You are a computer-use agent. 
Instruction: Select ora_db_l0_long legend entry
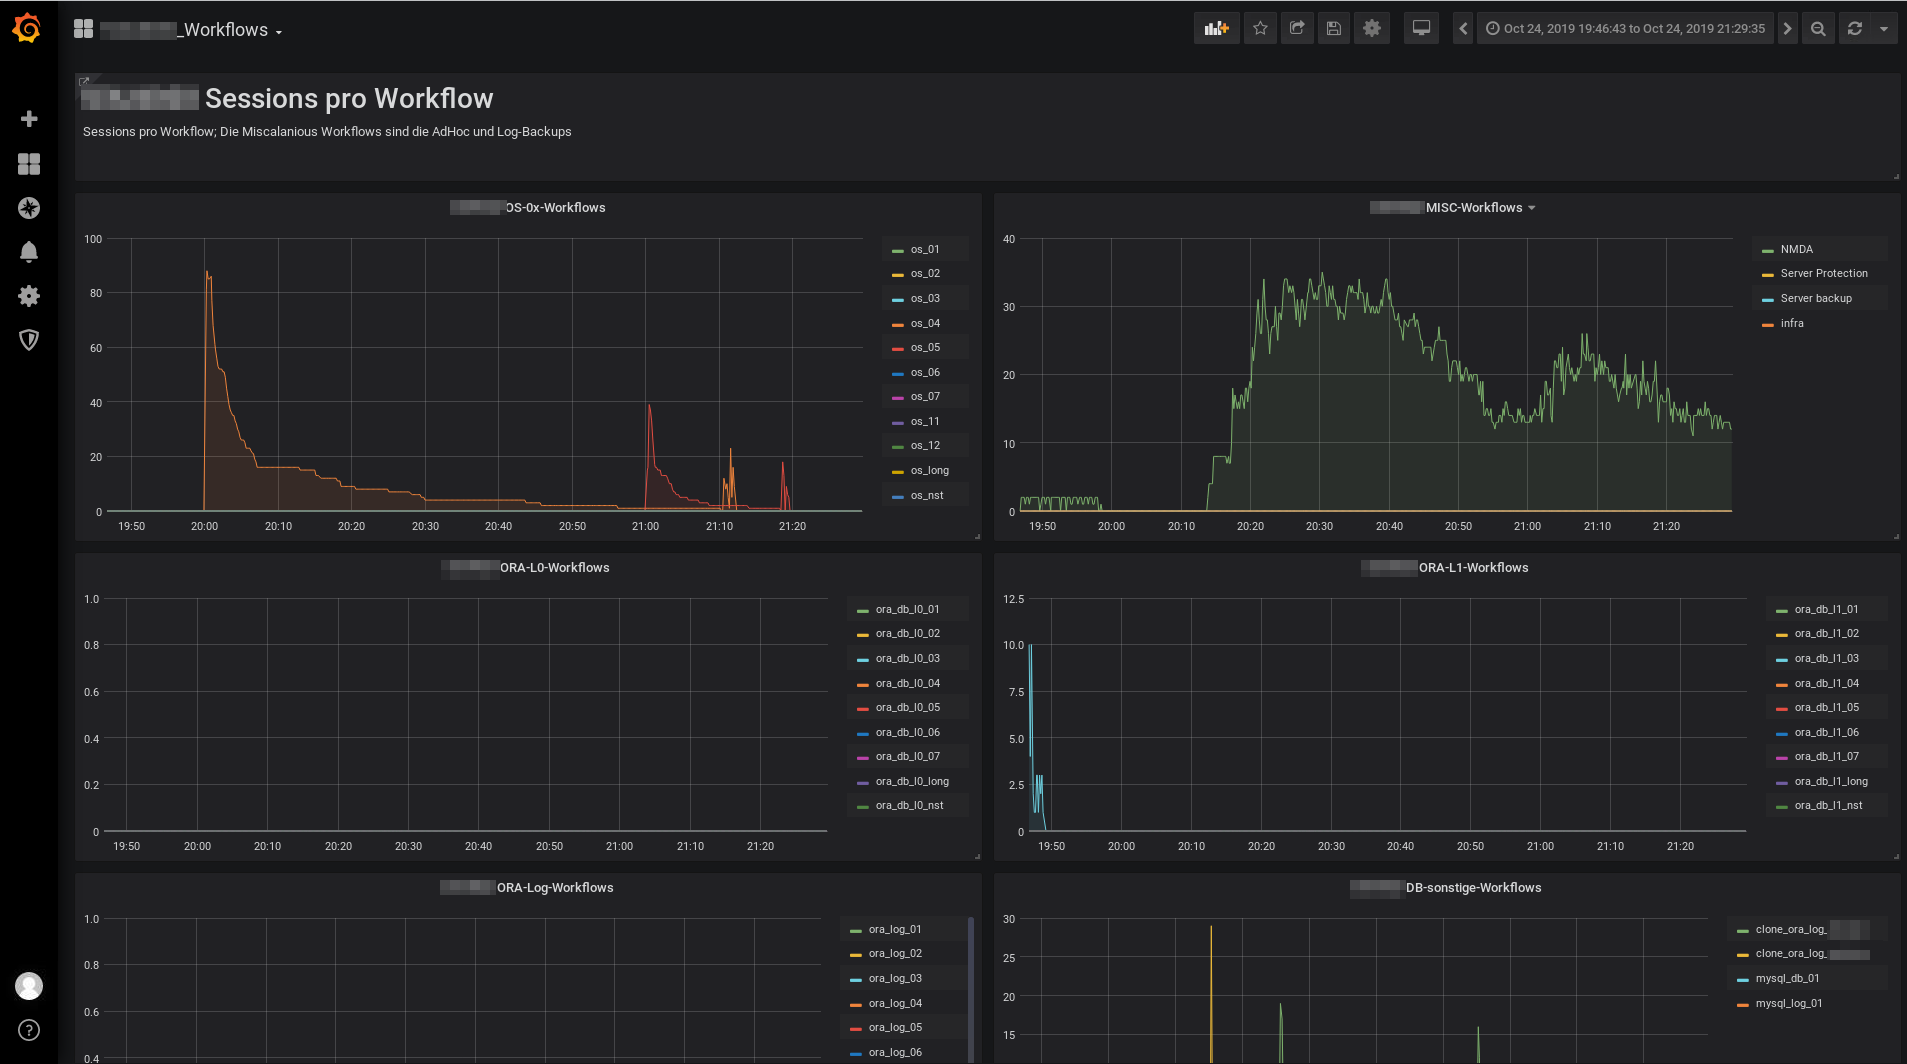(912, 781)
